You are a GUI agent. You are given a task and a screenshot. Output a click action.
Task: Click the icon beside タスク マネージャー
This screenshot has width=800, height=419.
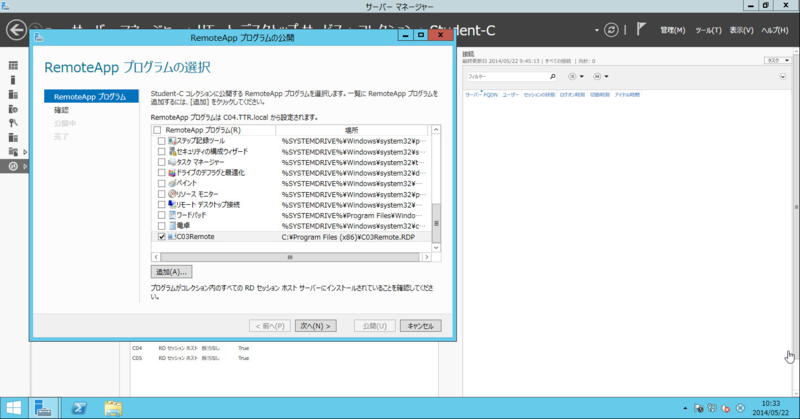click(172, 162)
